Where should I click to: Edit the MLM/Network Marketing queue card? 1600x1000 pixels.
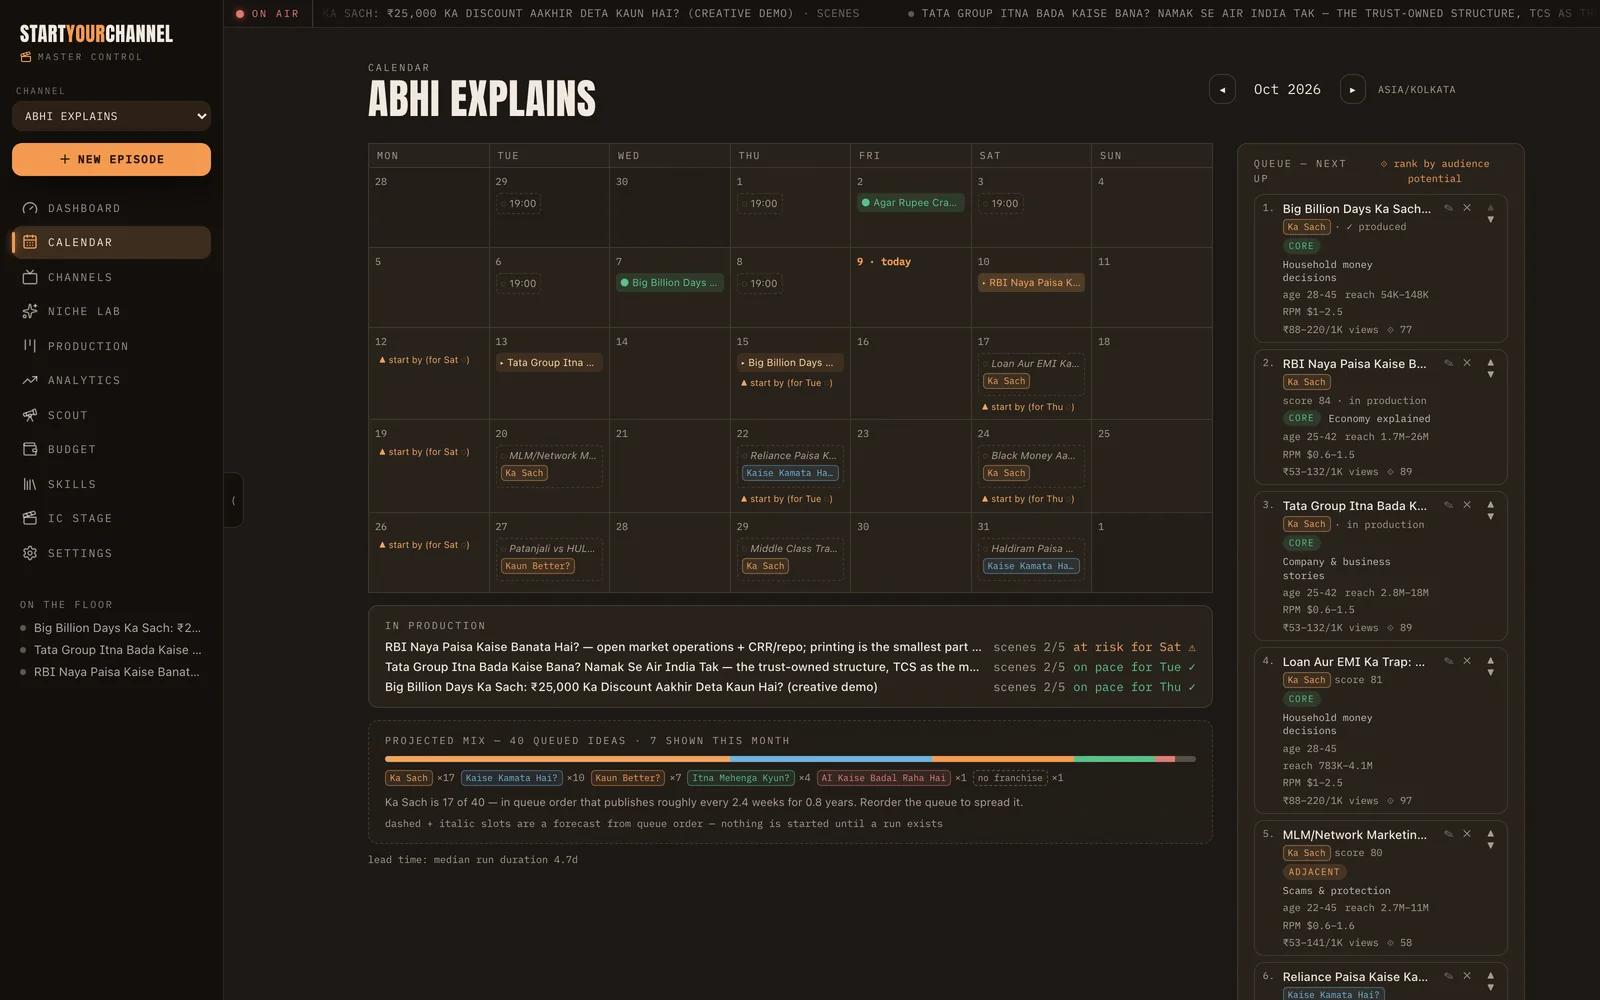click(x=1448, y=834)
